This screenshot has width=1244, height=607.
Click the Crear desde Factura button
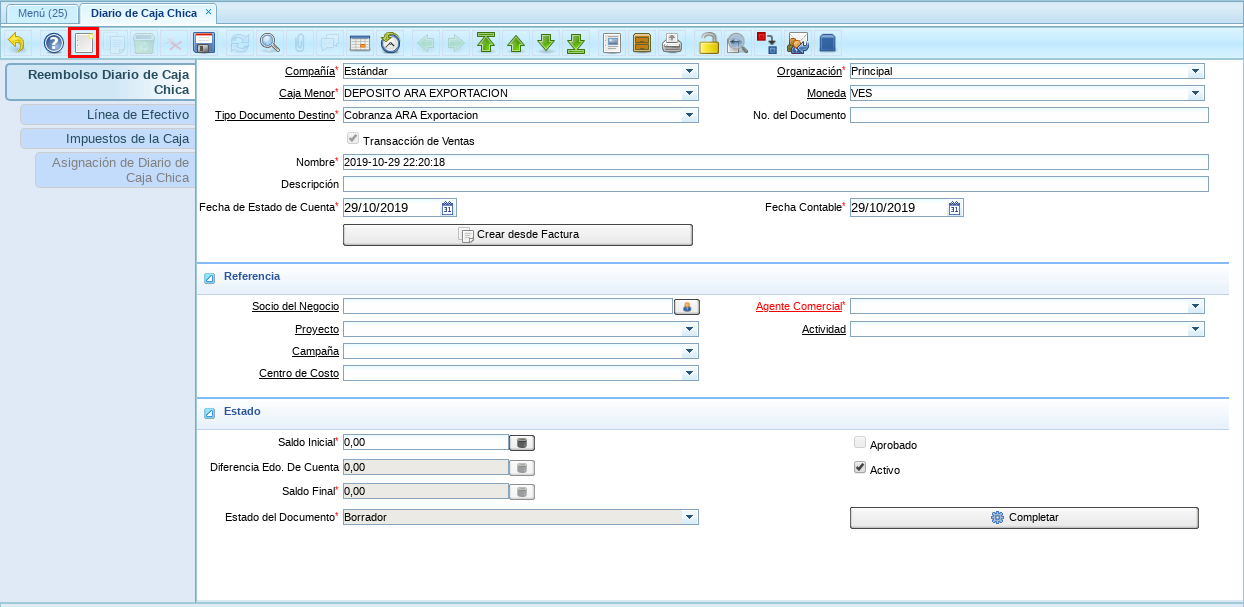click(x=517, y=235)
